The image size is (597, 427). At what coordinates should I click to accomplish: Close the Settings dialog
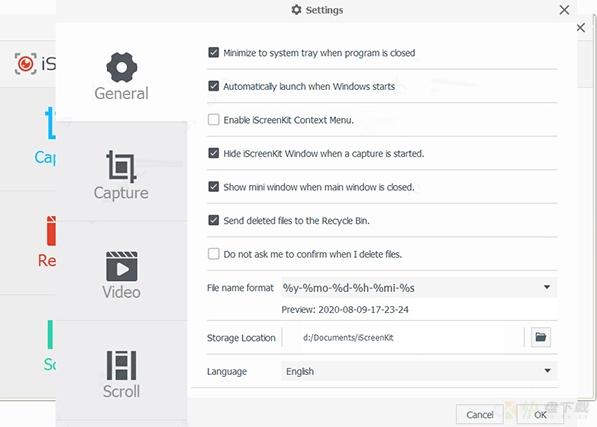point(564,10)
